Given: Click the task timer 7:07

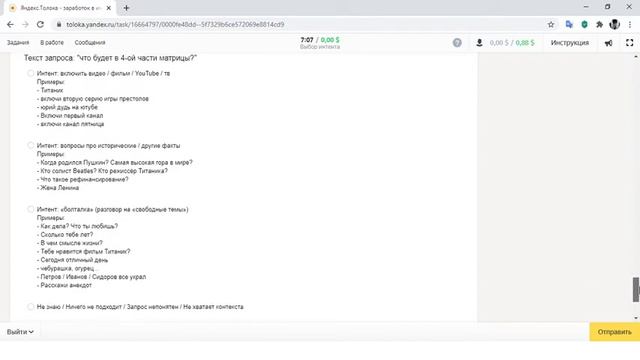Looking at the screenshot, I should coord(307,40).
